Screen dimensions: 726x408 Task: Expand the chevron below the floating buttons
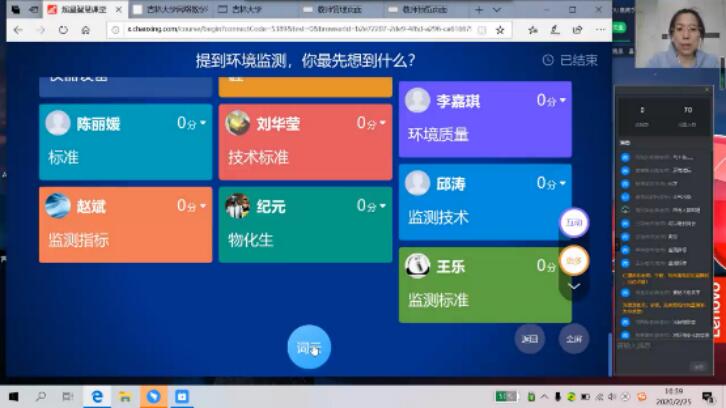click(x=574, y=286)
